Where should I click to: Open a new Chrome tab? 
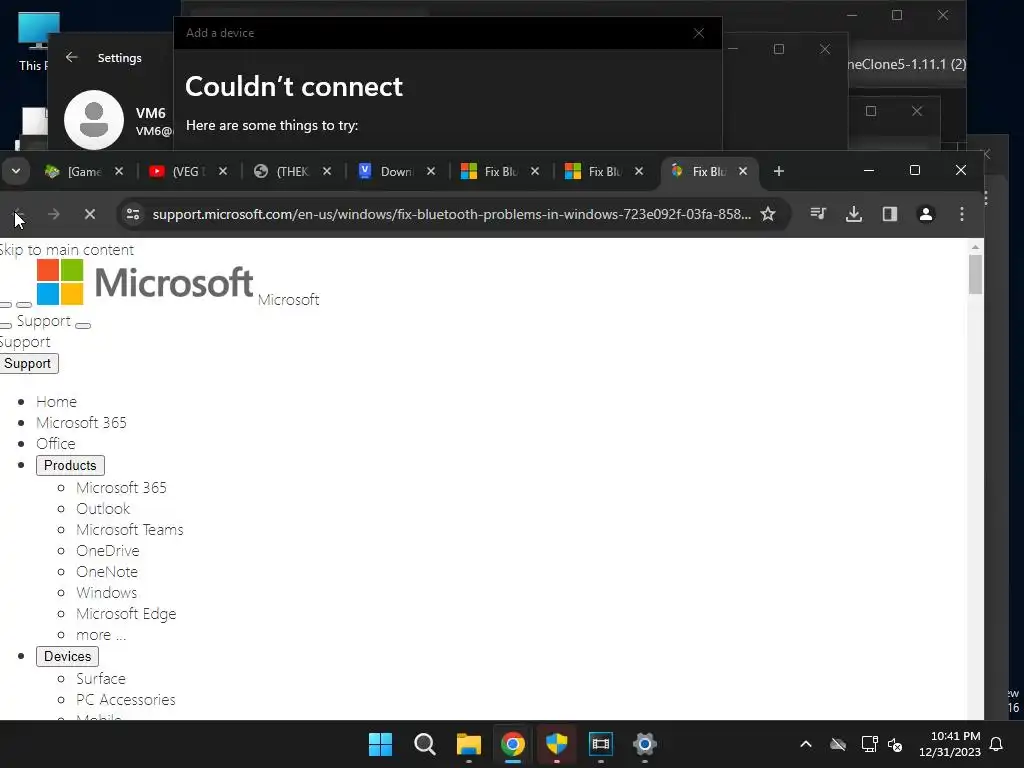(x=778, y=171)
